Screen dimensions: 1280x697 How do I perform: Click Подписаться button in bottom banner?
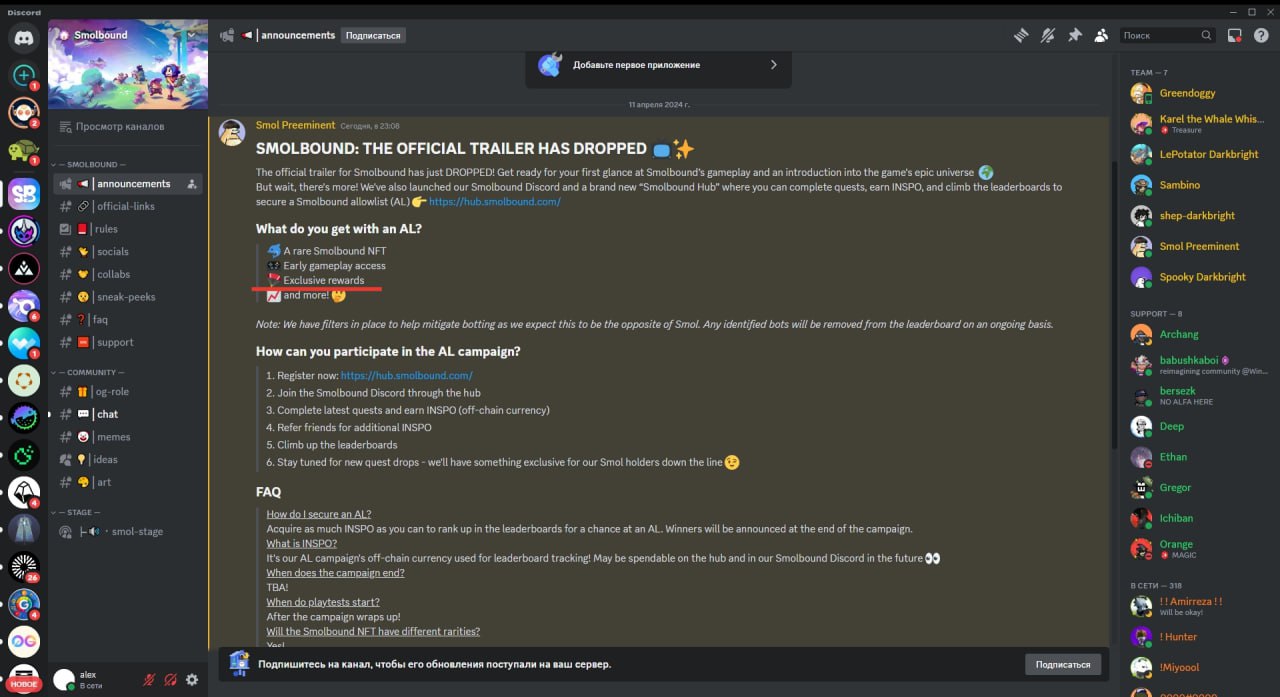coord(1063,664)
